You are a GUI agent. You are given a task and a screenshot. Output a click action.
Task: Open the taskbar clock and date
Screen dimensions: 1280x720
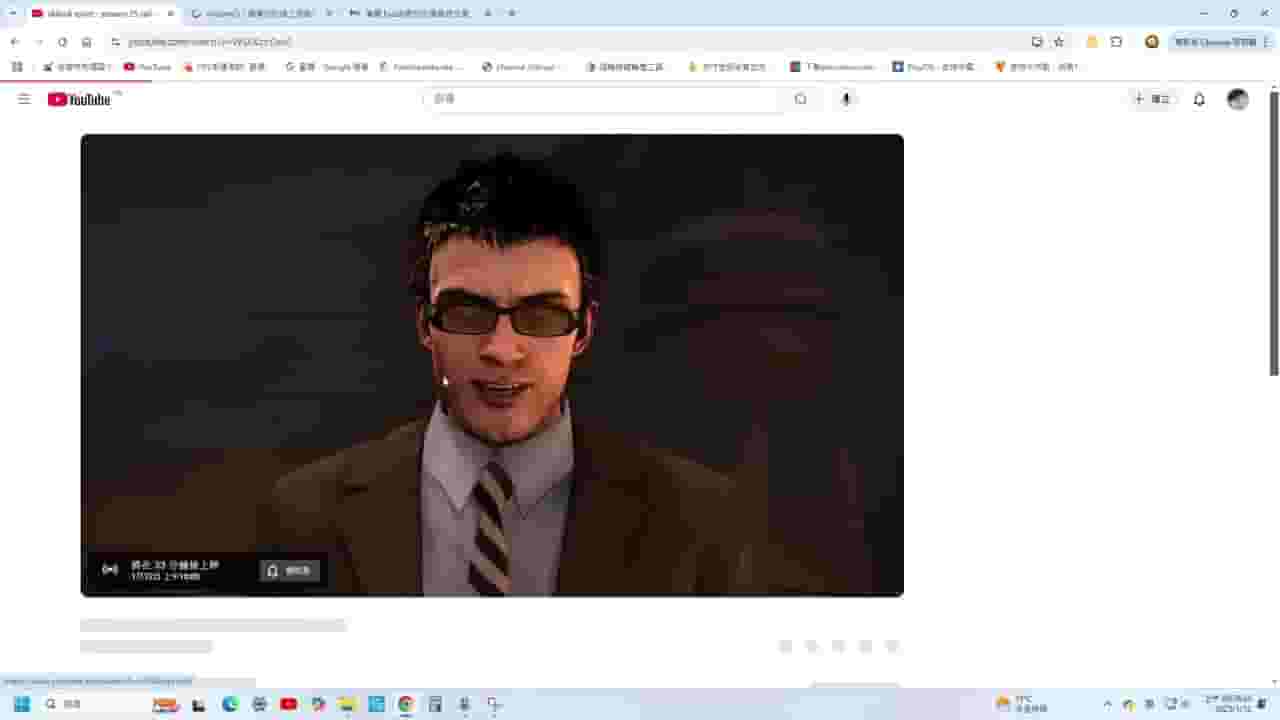tap(1228, 704)
